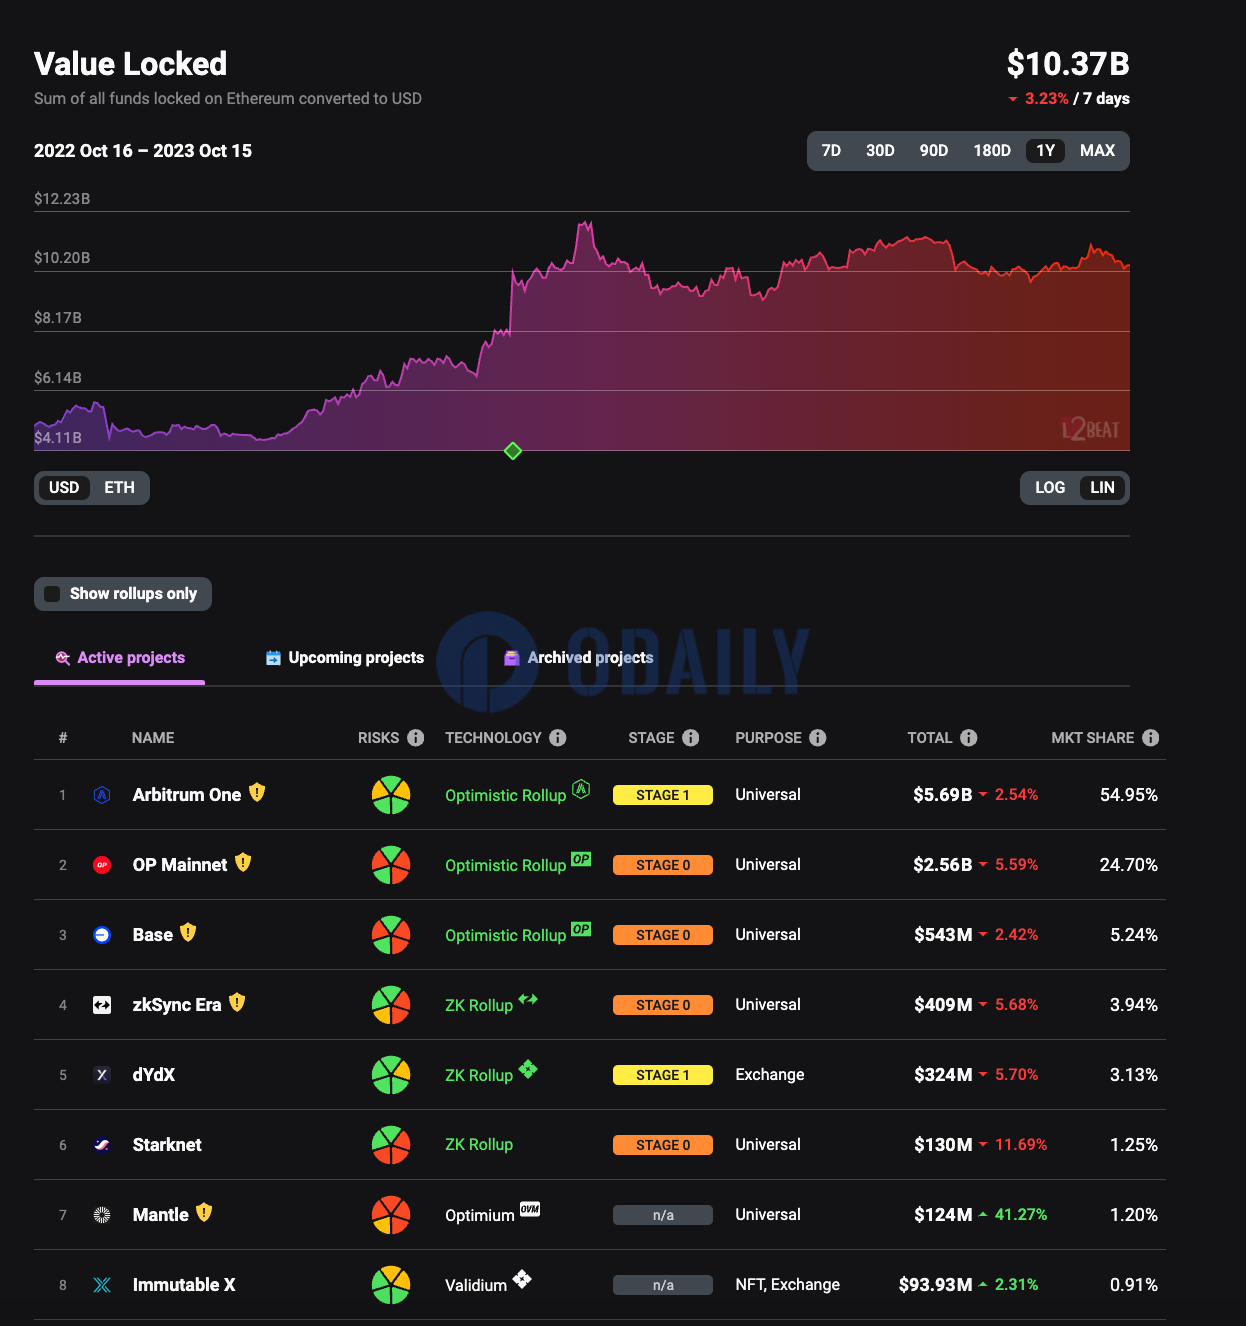Click the OVM badge next to Optimium

pyautogui.click(x=530, y=1209)
